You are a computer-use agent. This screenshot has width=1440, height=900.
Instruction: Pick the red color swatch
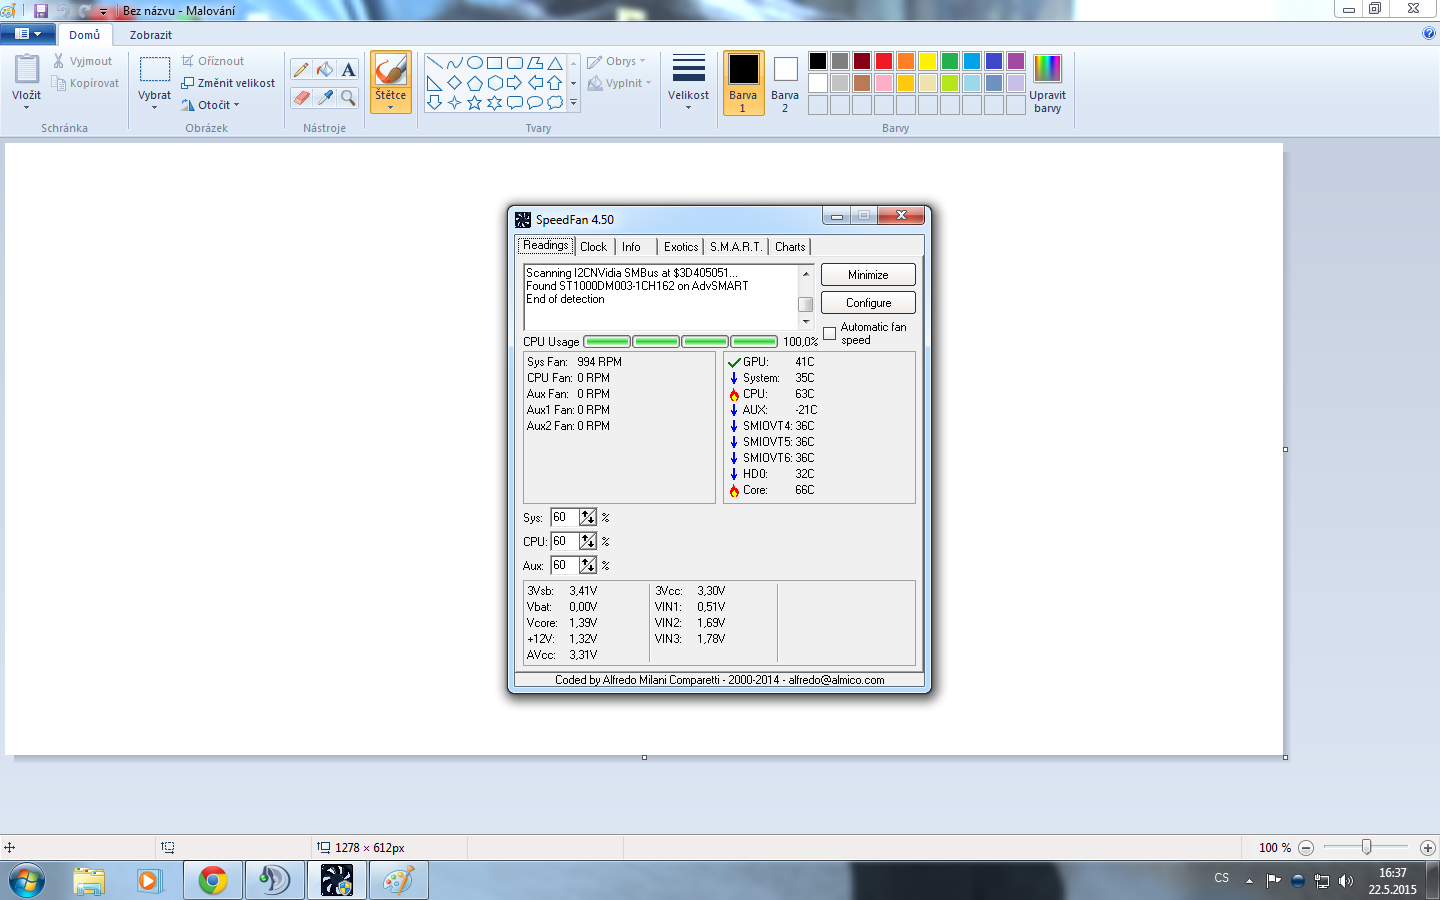[x=884, y=61]
